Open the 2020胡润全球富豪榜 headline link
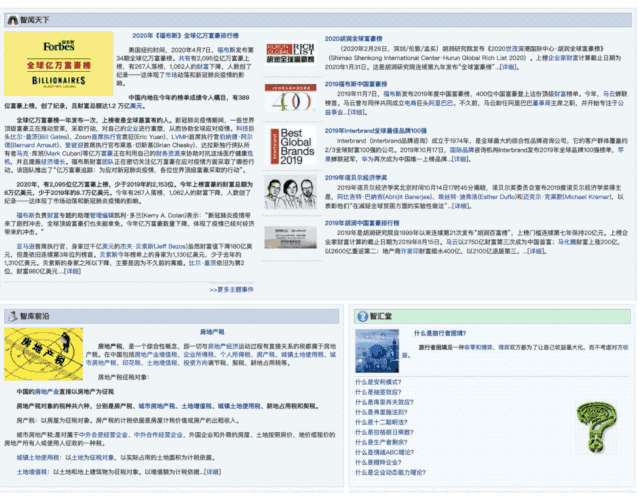 (353, 39)
